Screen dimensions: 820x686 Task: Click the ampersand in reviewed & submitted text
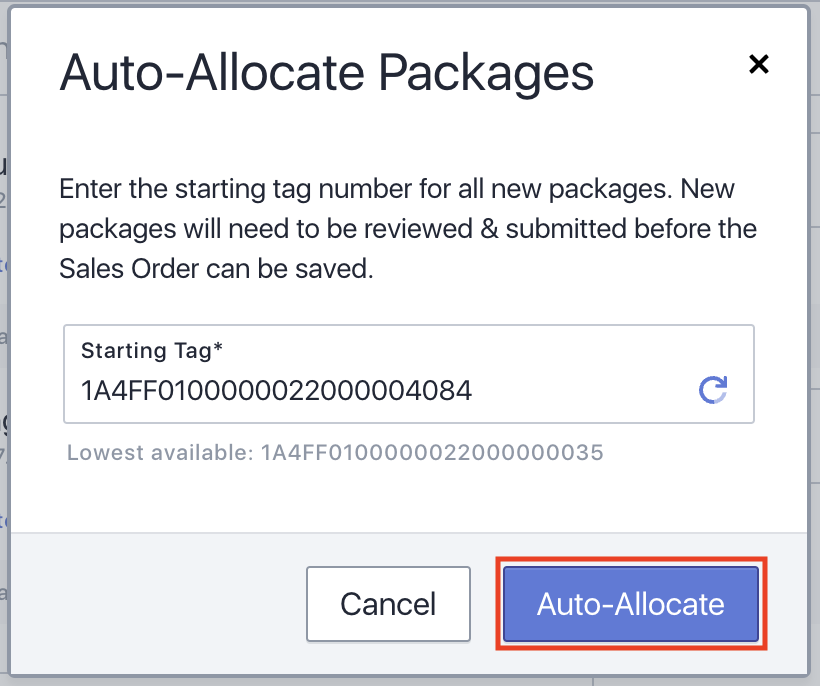[x=489, y=229]
